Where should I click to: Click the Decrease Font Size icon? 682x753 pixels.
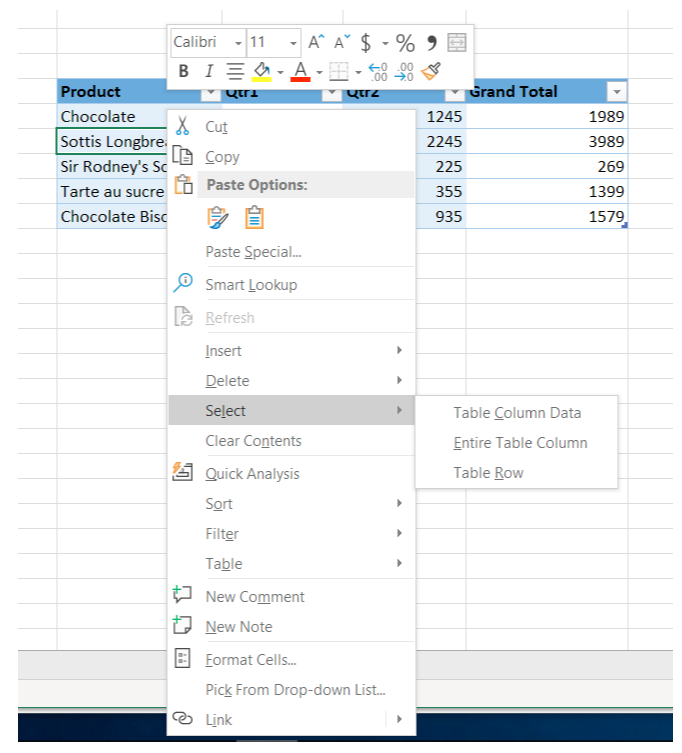(x=342, y=42)
